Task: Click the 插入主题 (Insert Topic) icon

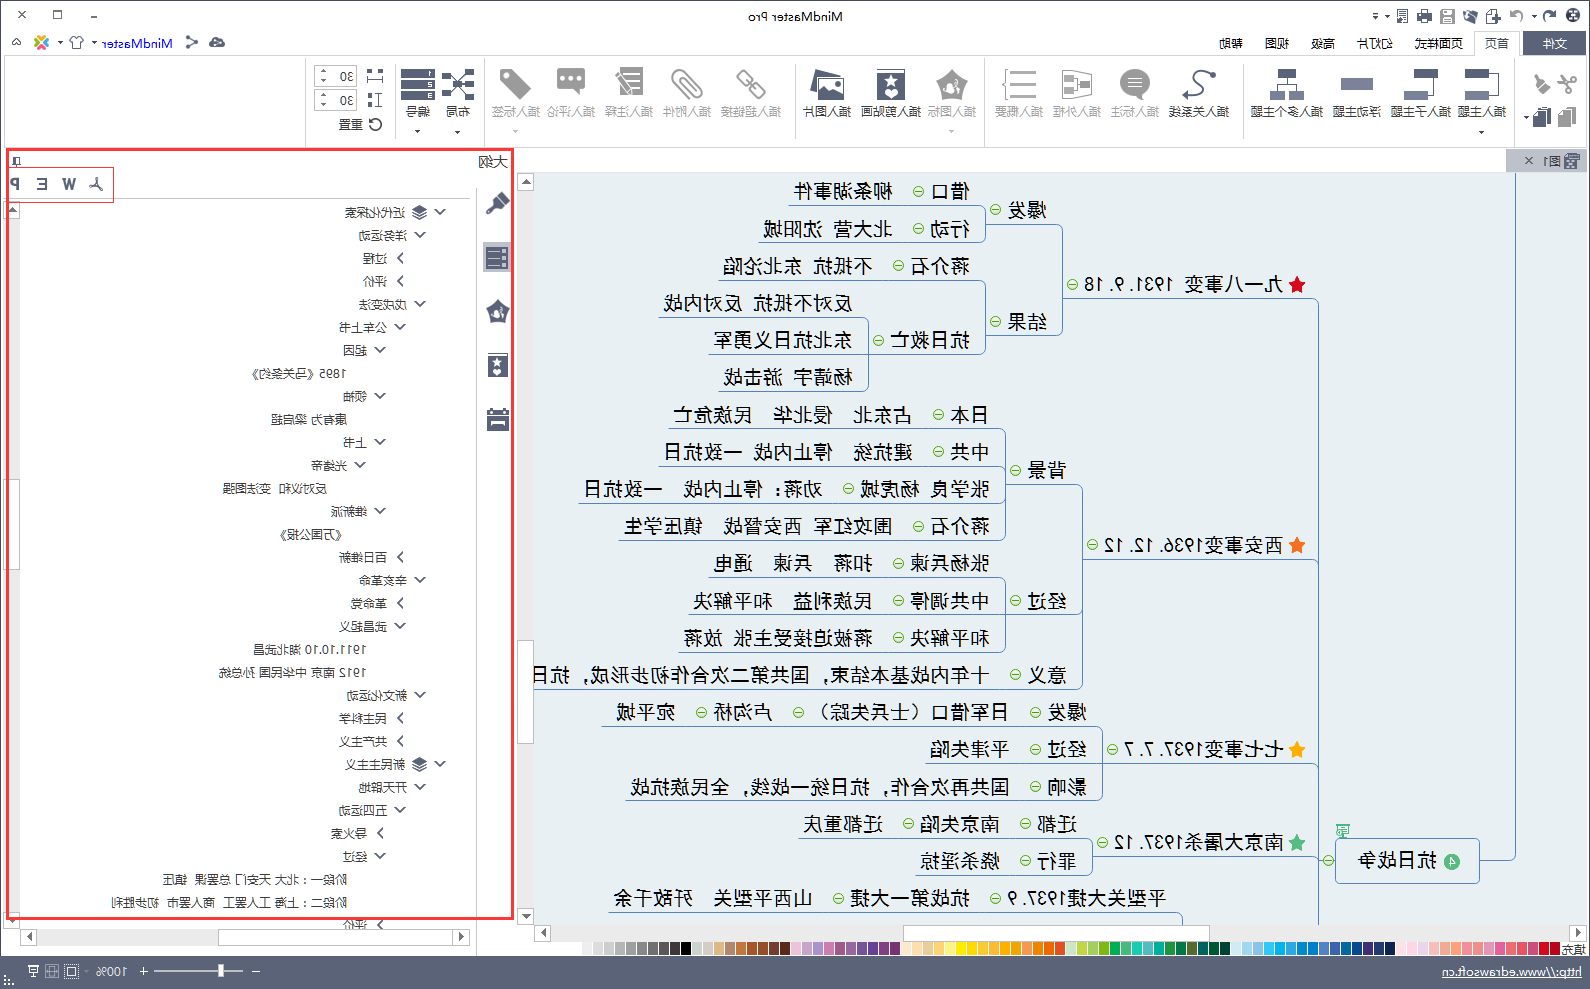Action: coord(1481,83)
